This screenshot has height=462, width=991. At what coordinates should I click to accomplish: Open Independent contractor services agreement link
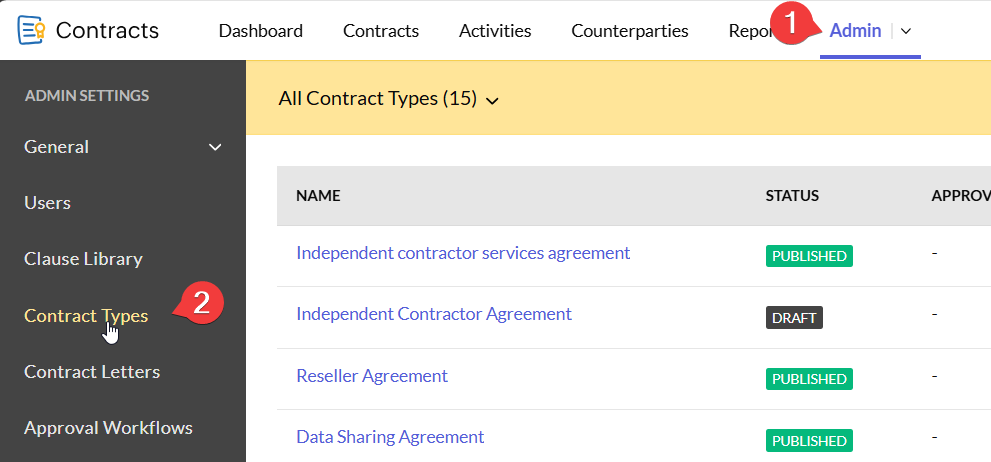click(x=463, y=253)
